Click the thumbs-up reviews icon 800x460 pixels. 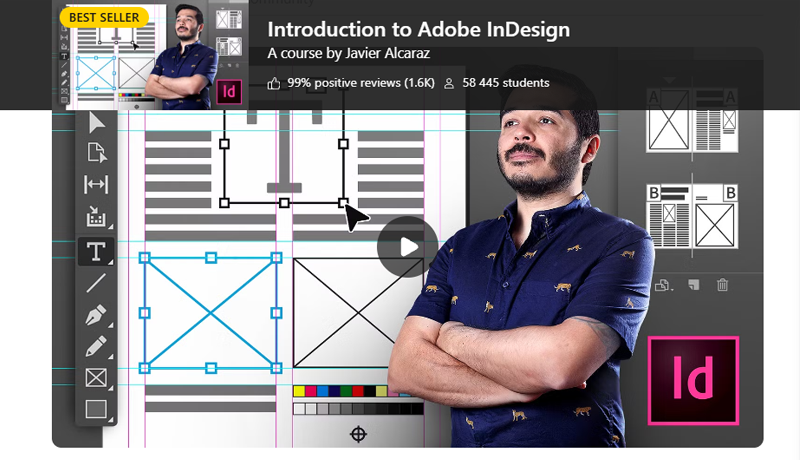[x=274, y=83]
